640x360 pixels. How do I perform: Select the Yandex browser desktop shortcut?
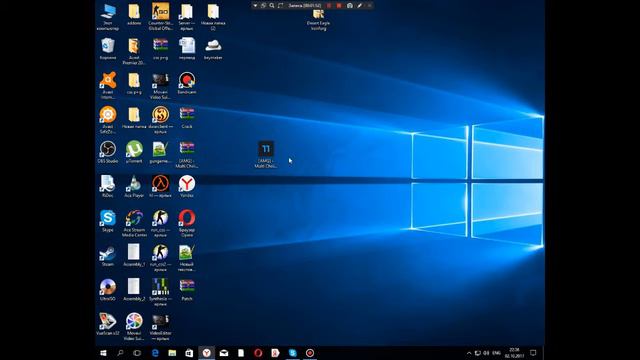click(187, 187)
